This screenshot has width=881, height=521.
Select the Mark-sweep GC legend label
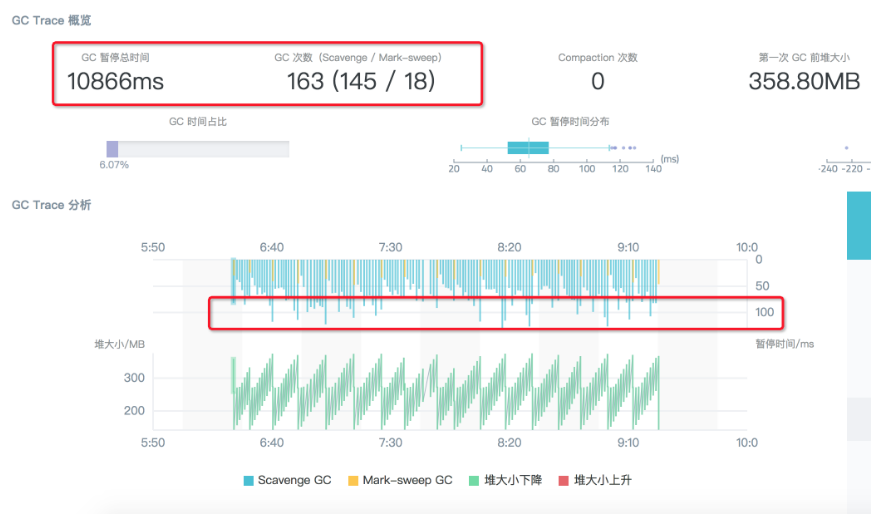tap(407, 481)
